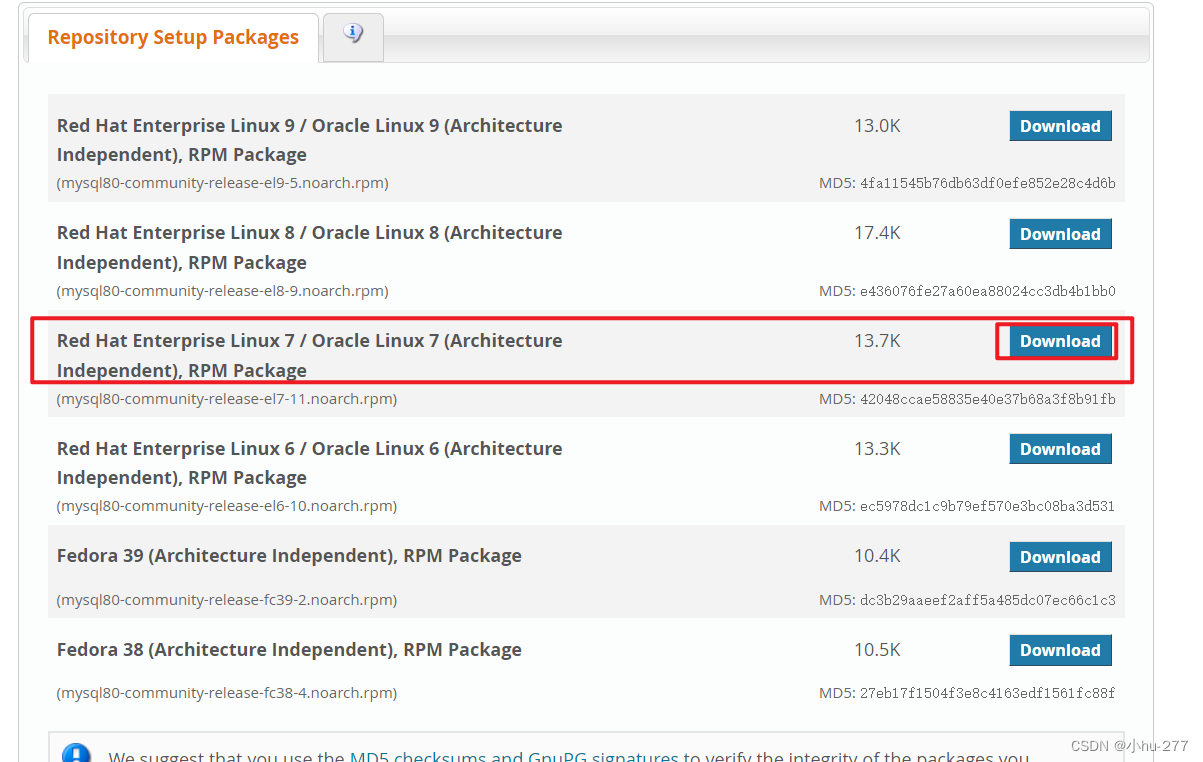This screenshot has height=762, width=1203.
Task: Click the MD5 hash starting with ec5978dc
Action: point(988,506)
